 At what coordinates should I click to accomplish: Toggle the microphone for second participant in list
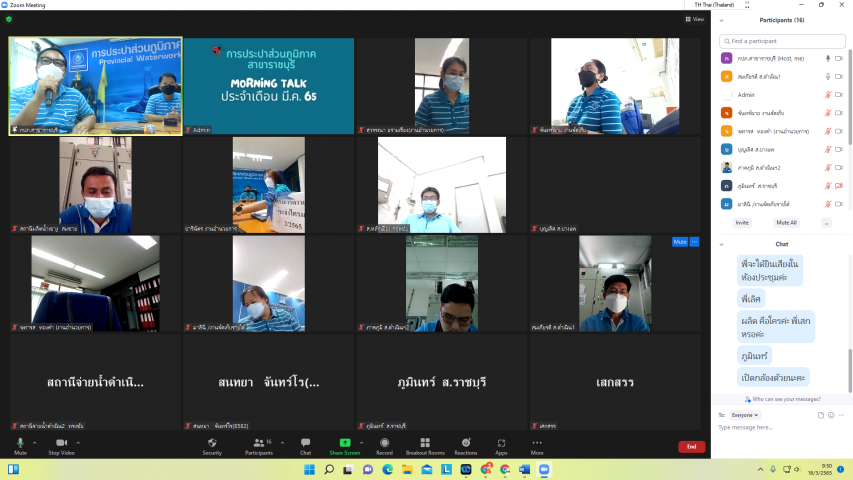[x=827, y=77]
